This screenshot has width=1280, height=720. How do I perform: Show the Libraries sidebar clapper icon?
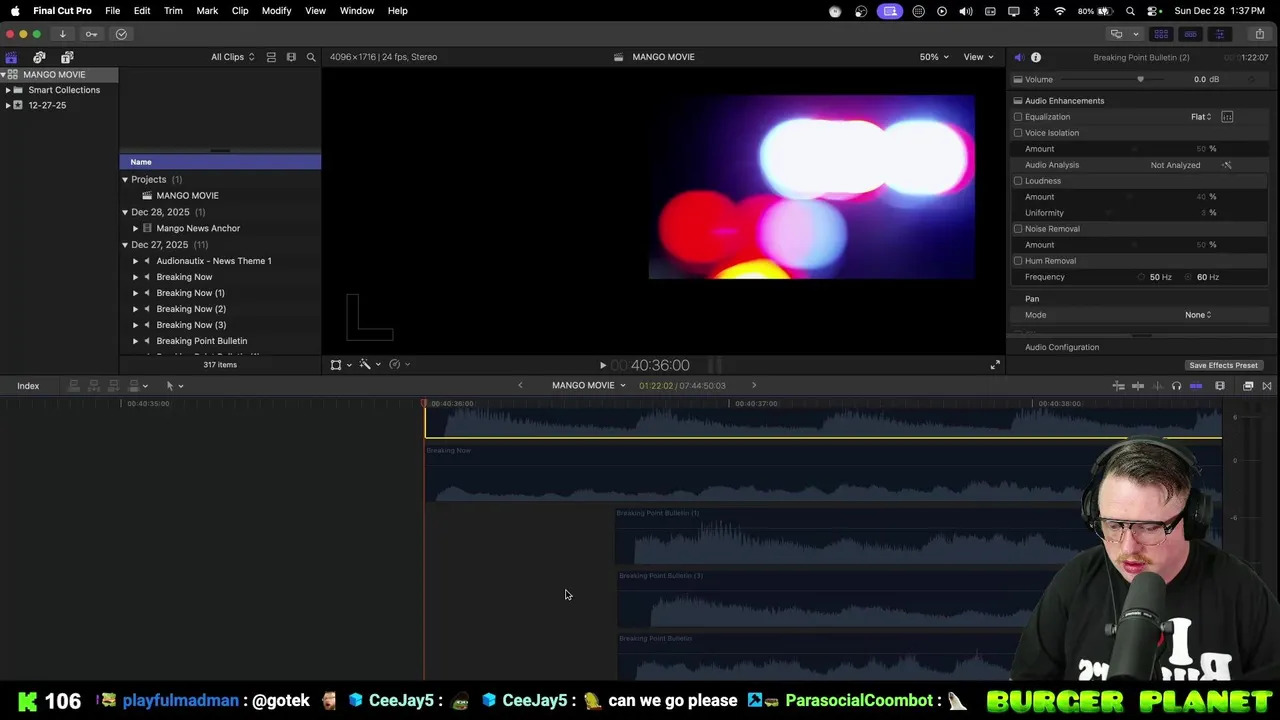click(11, 57)
